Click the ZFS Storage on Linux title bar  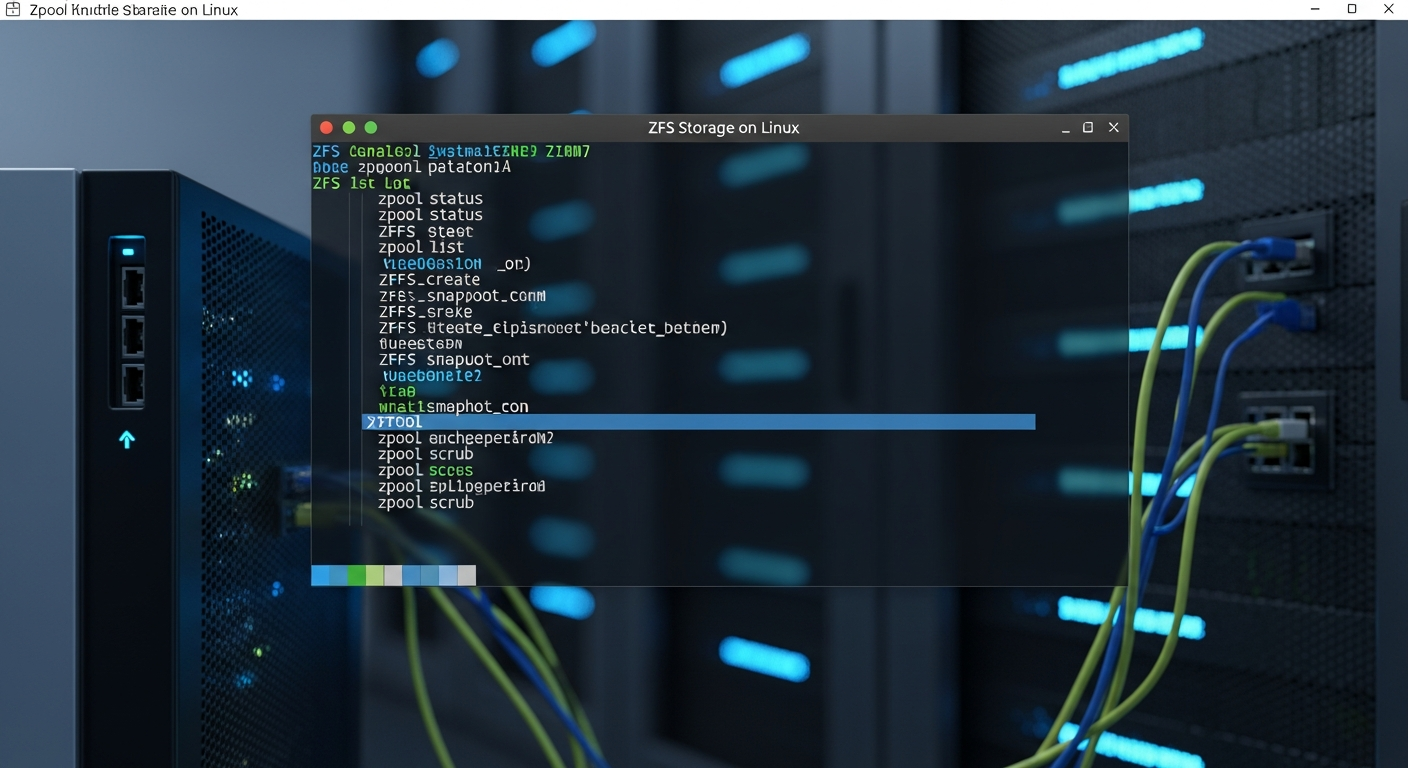722,127
